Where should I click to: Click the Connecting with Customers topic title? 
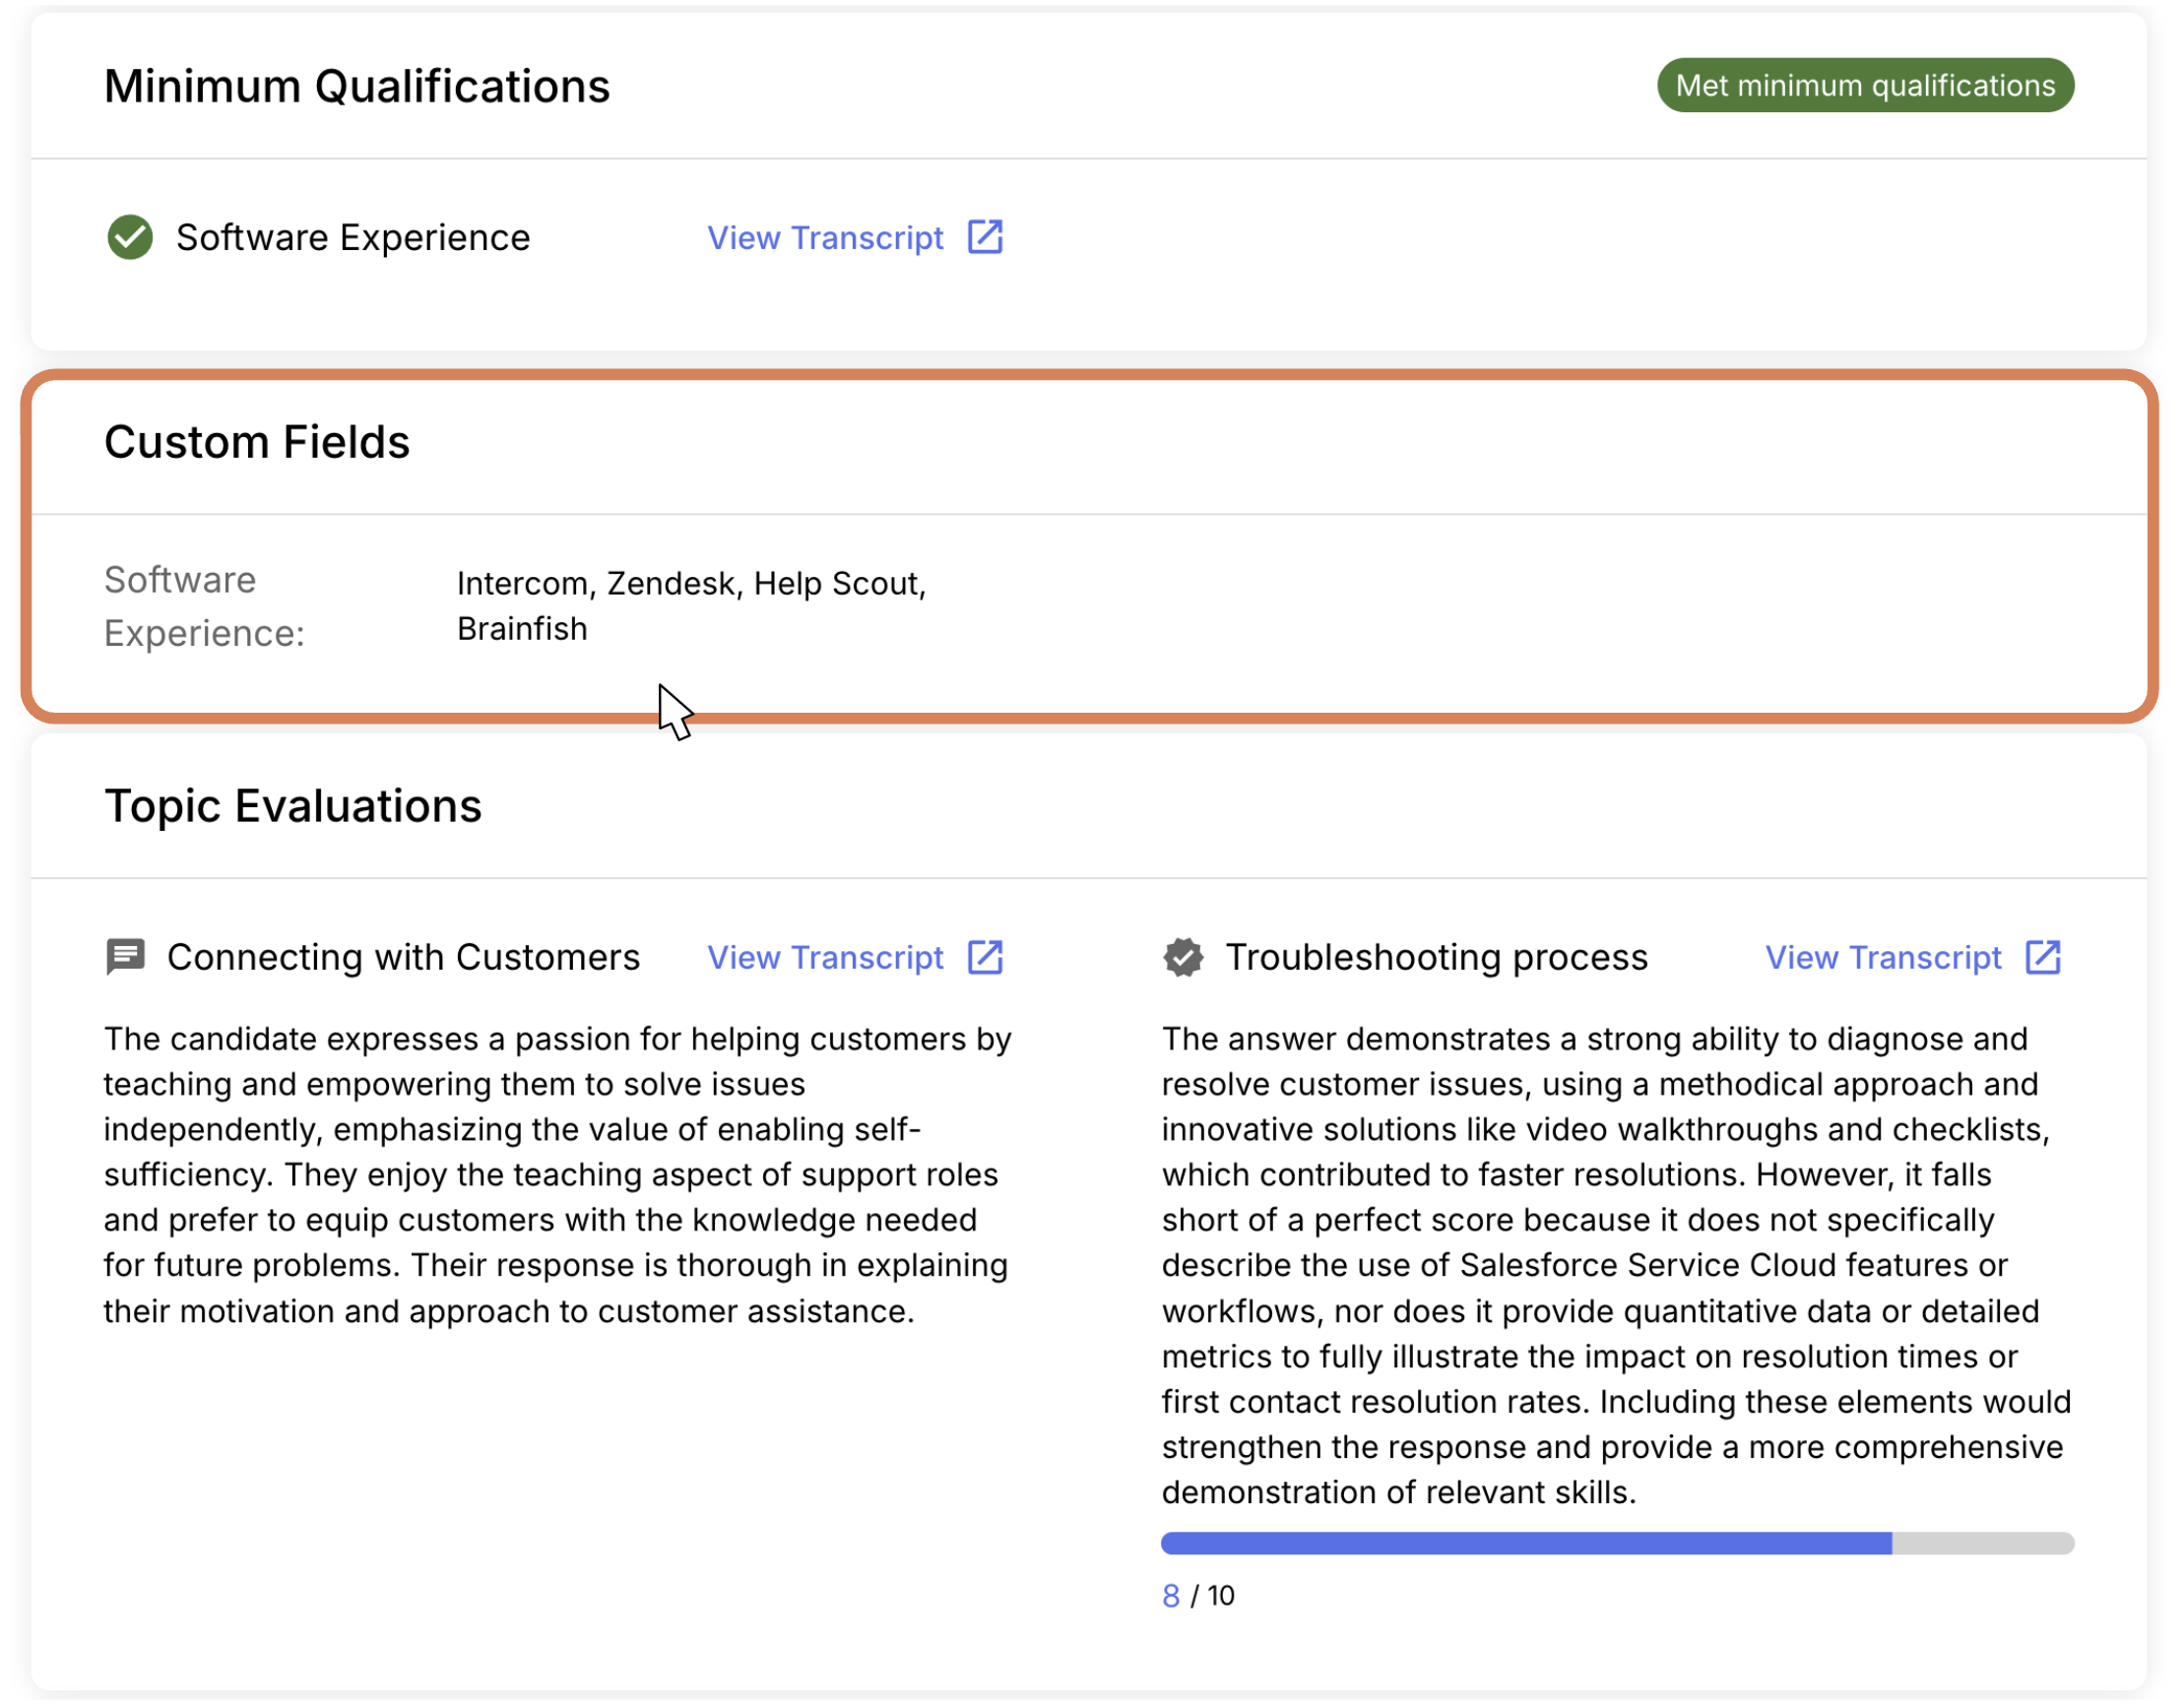(403, 957)
